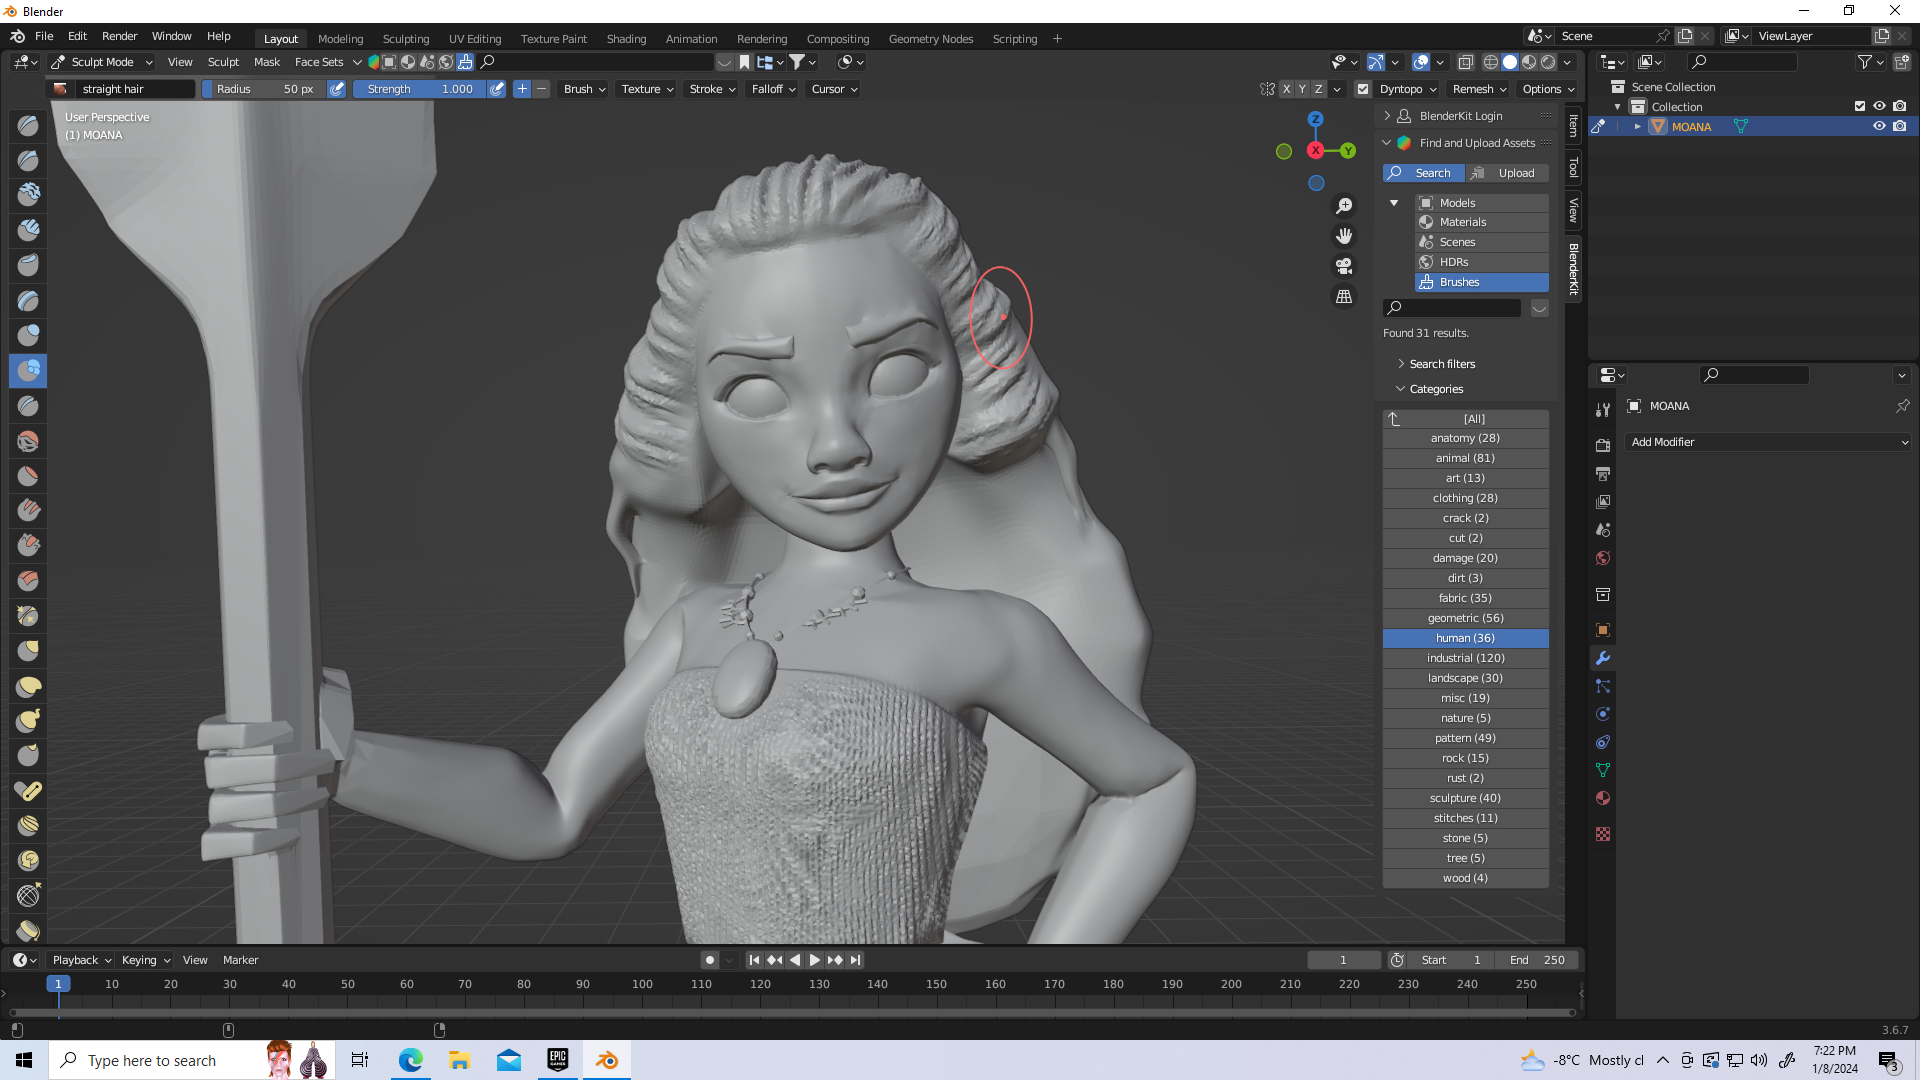
Task: Select the Elastic Deform brush tool
Action: pyautogui.click(x=28, y=686)
